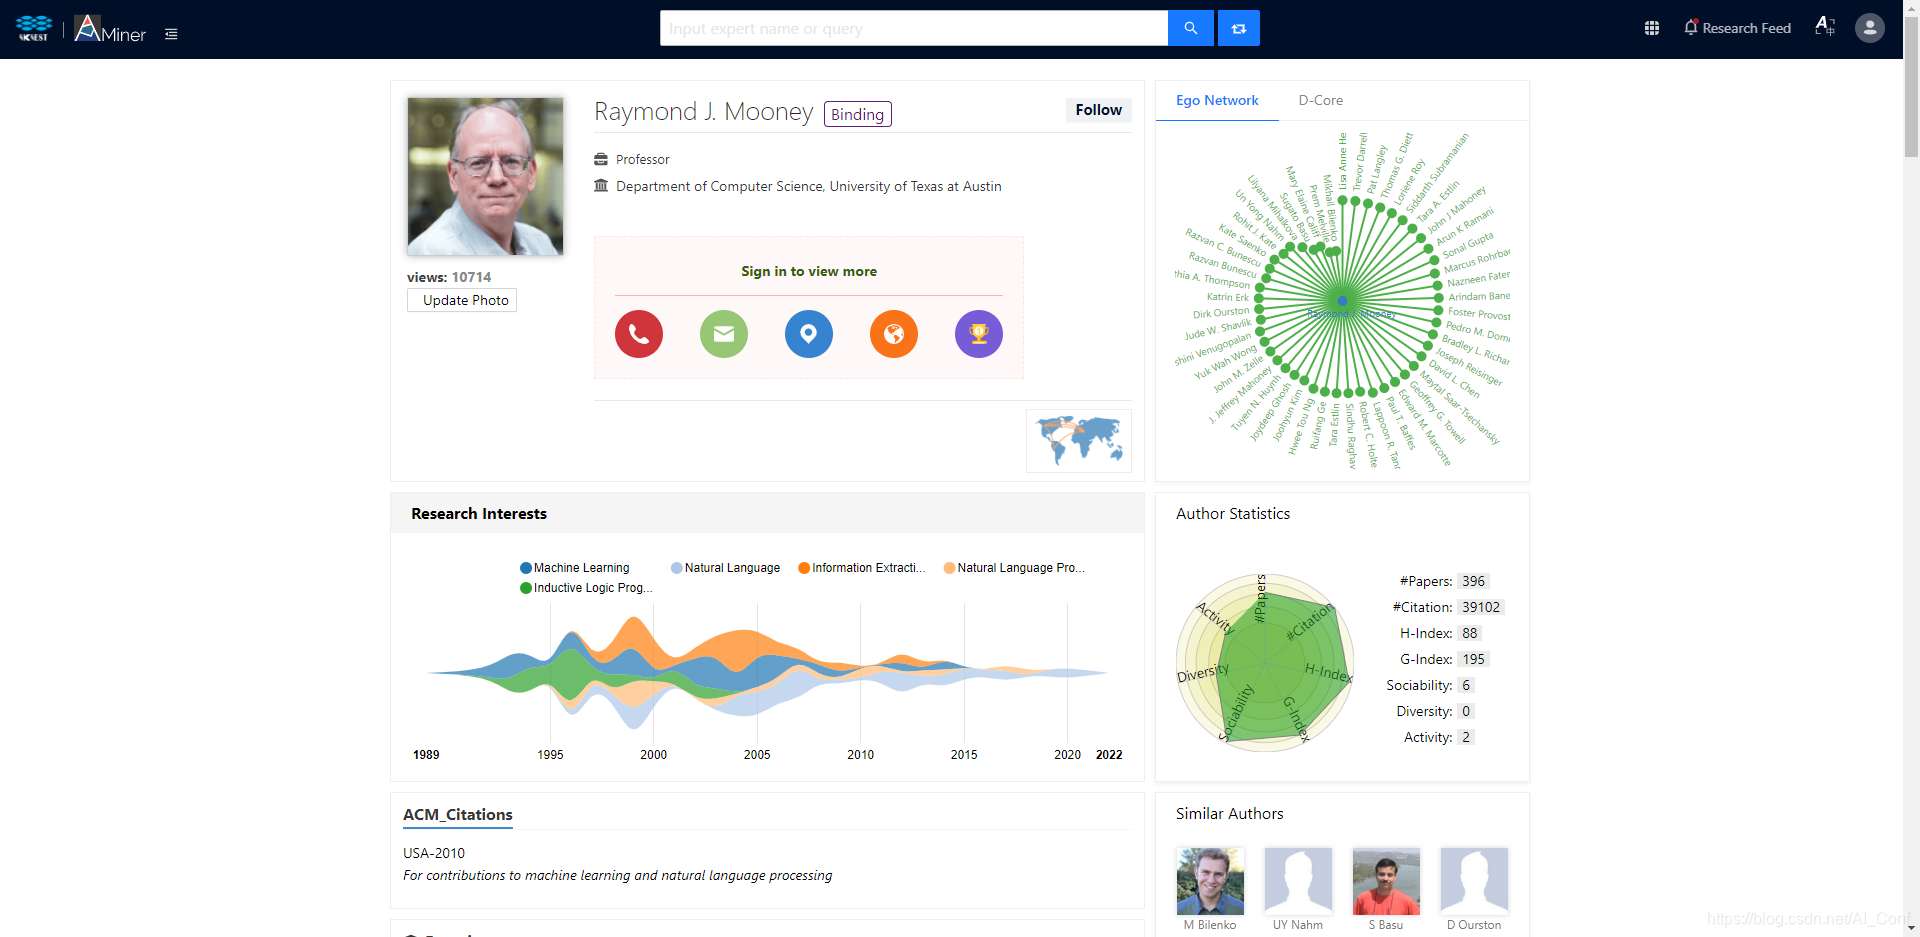Click Katrin Erk node label in ego network
Image resolution: width=1920 pixels, height=937 pixels.
1227,297
